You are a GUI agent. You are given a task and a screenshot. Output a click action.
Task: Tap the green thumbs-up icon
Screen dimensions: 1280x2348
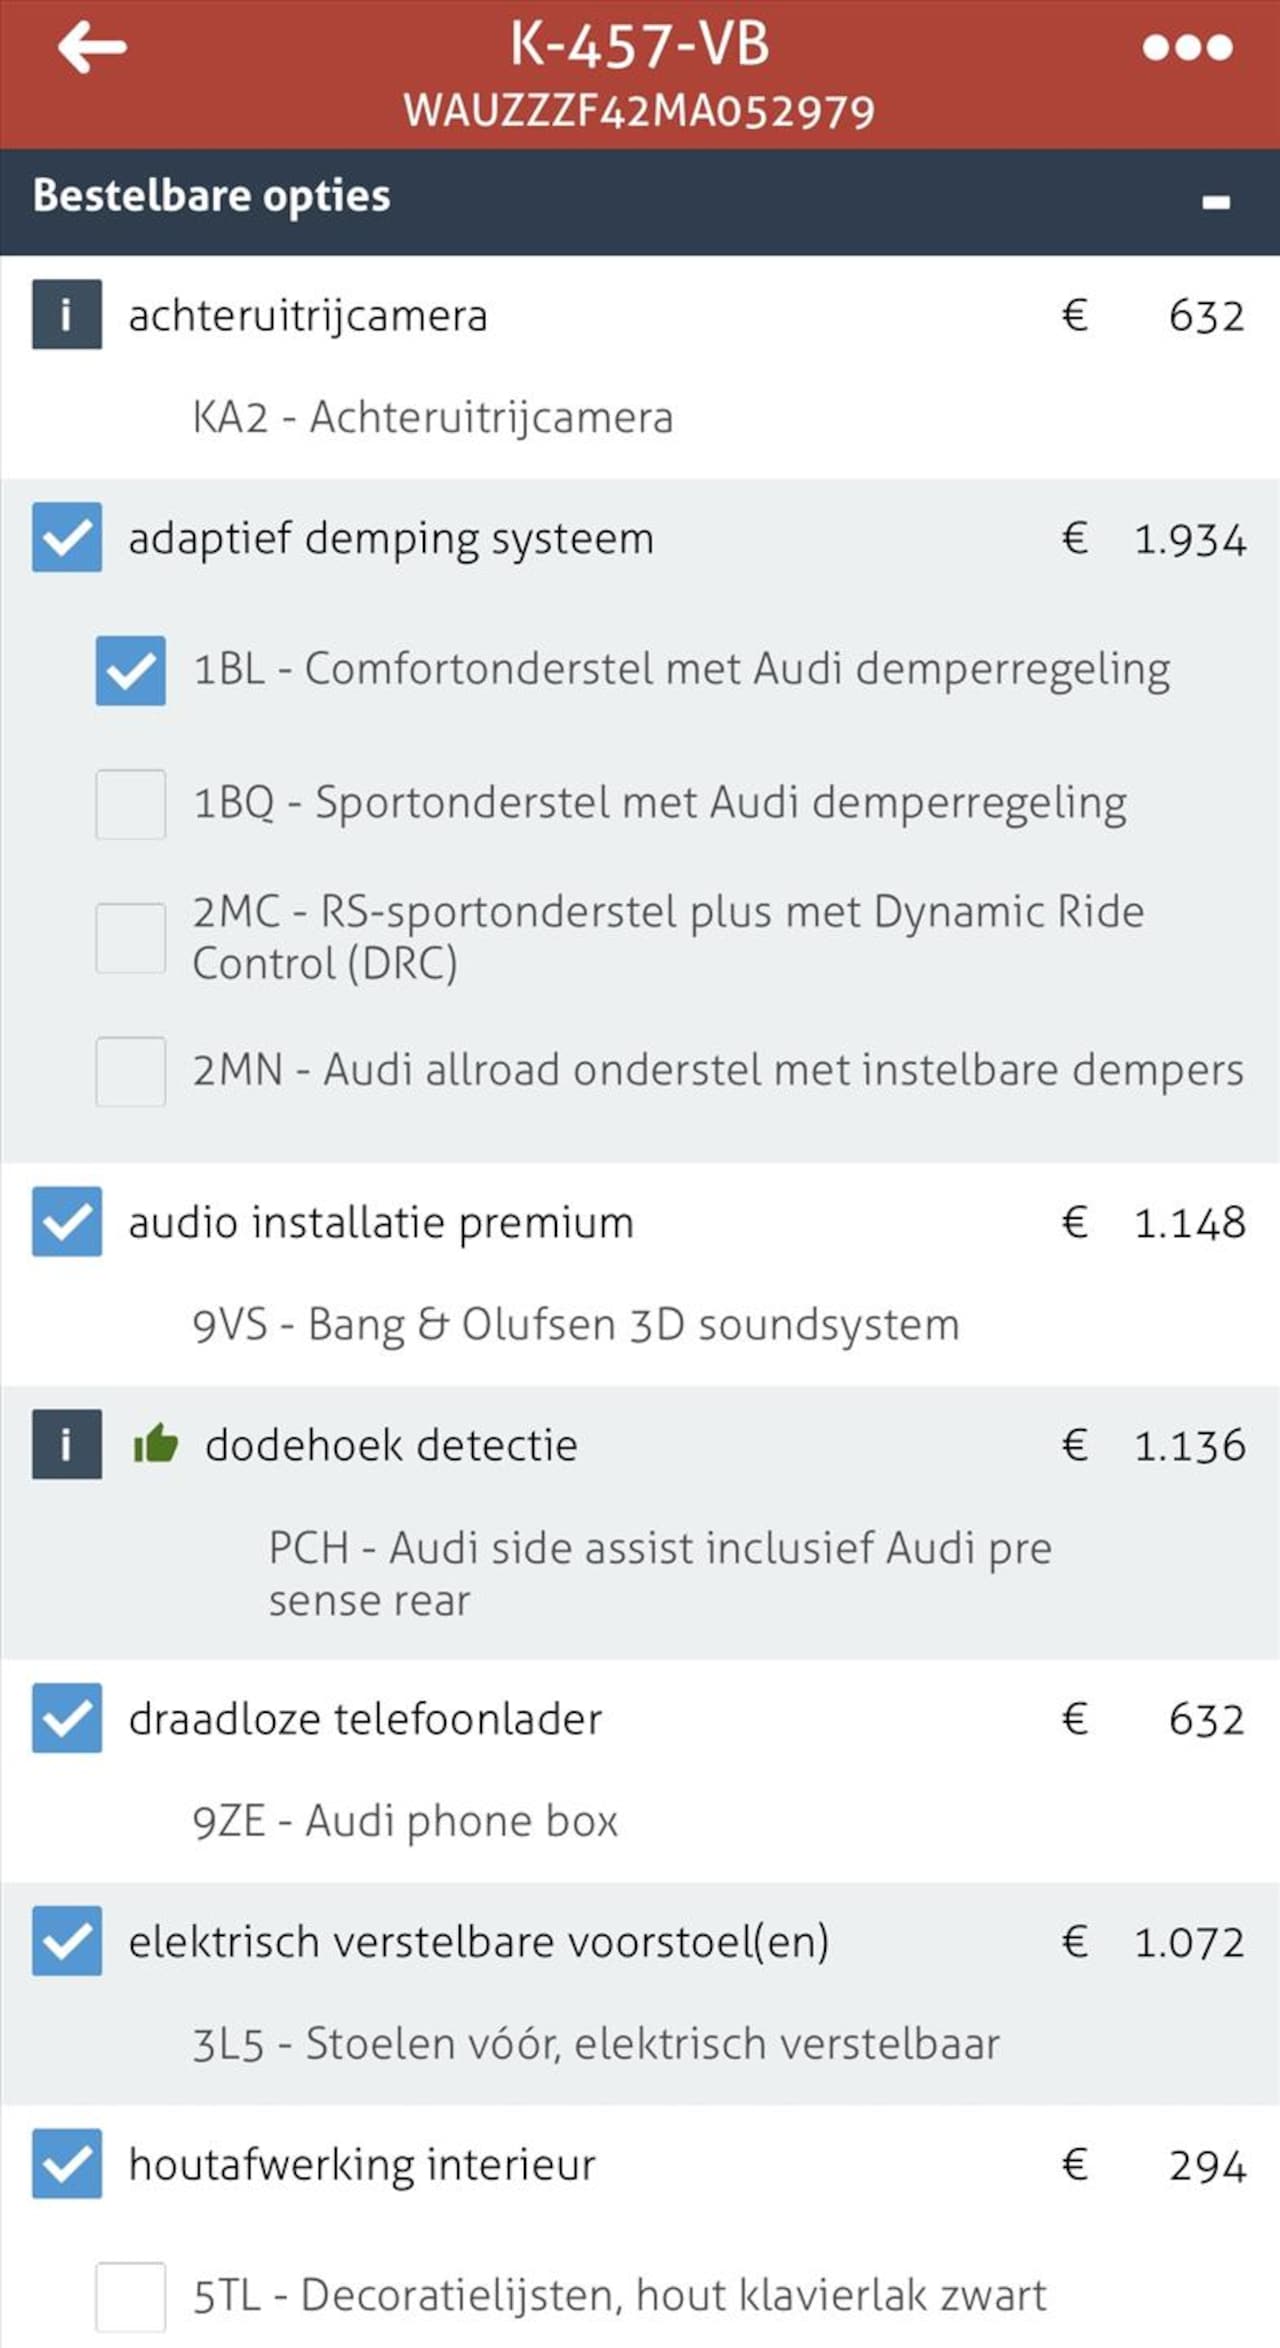(x=155, y=1443)
